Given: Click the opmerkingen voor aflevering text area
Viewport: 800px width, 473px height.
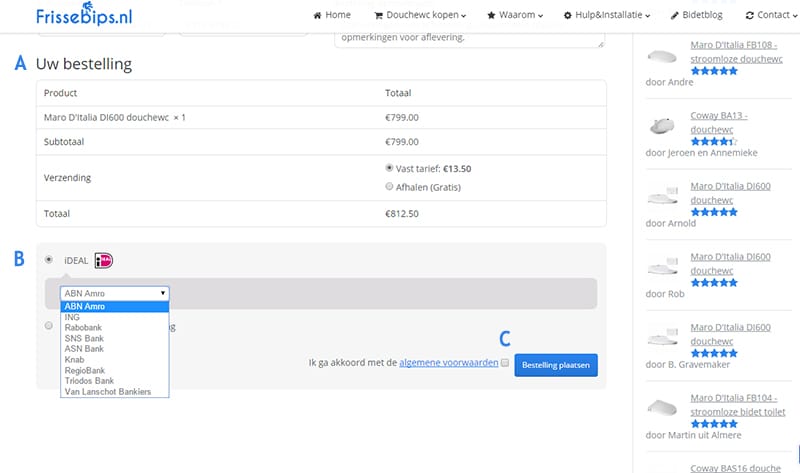Looking at the screenshot, I should coord(469,39).
